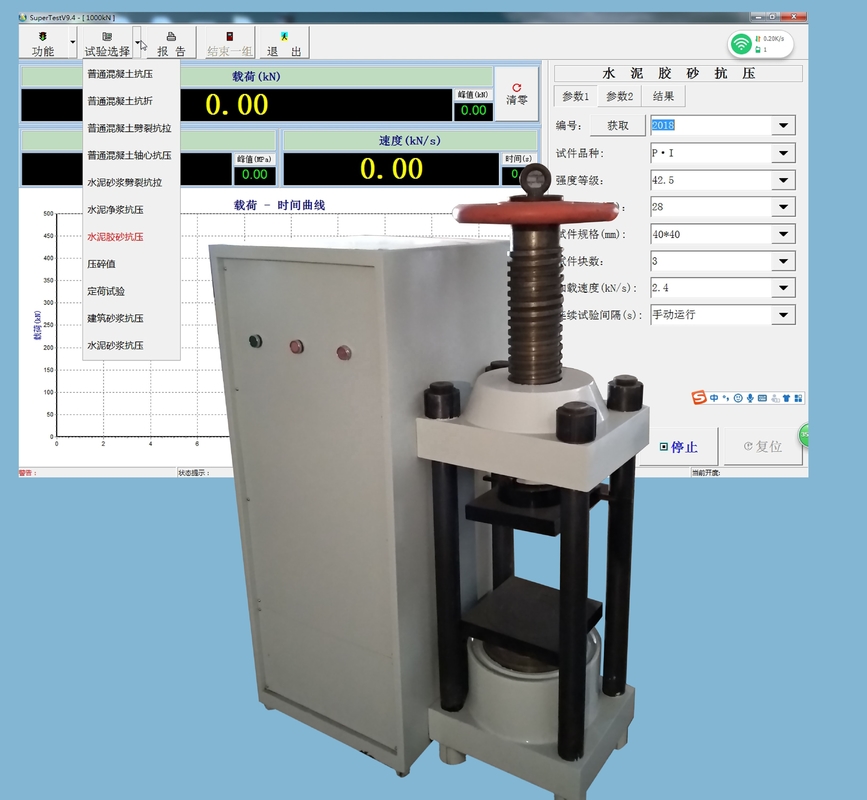Image resolution: width=867 pixels, height=800 pixels.
Task: Click the 获取 fetch number button
Action: tap(618, 126)
